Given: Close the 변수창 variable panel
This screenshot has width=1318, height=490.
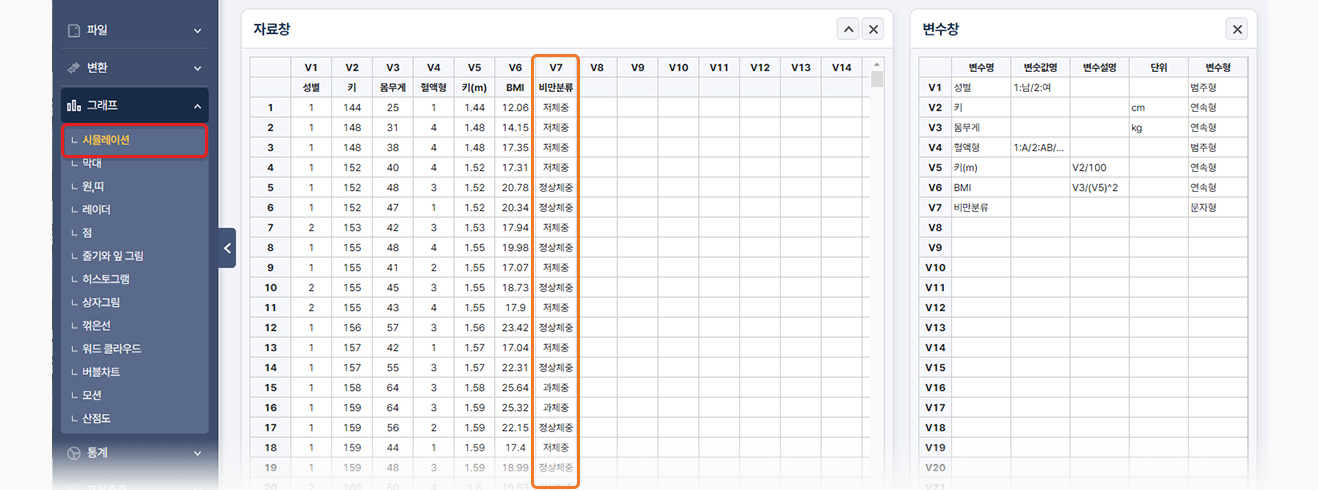Looking at the screenshot, I should tap(1237, 30).
